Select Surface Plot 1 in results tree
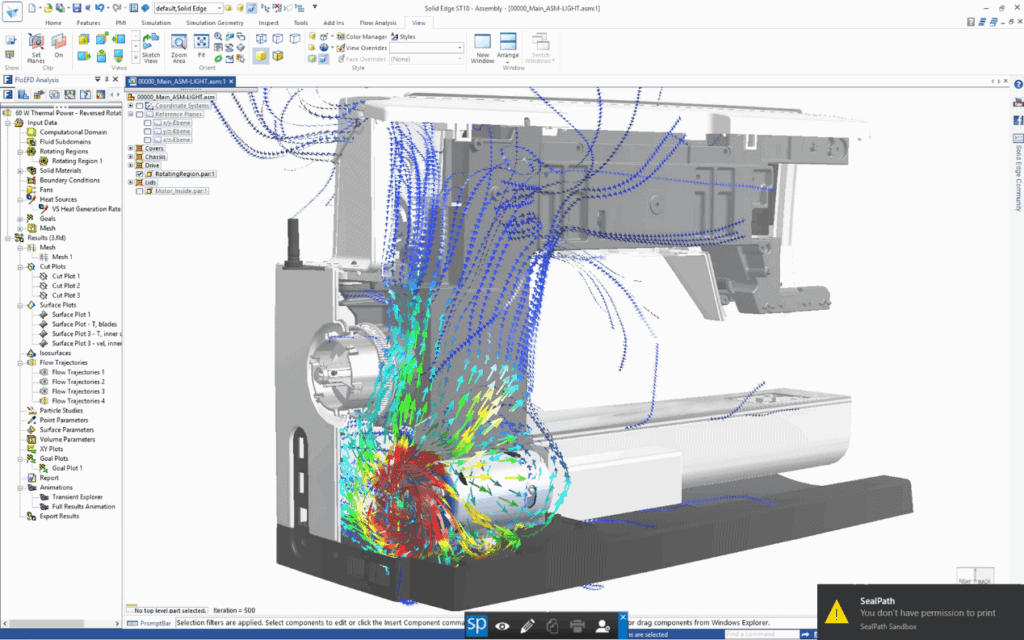 tap(71, 315)
